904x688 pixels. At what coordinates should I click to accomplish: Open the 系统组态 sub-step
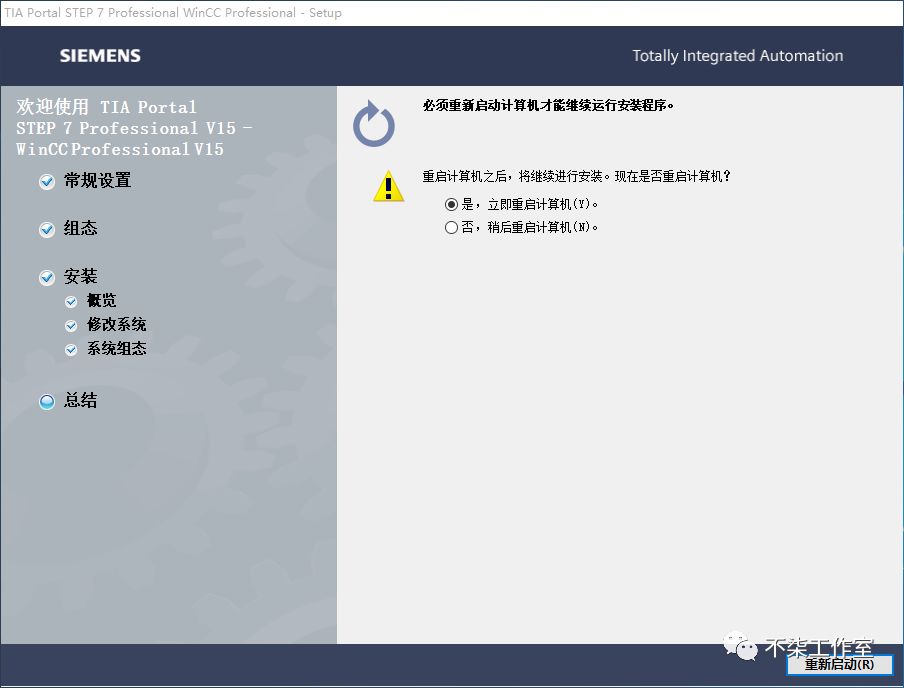tap(116, 348)
